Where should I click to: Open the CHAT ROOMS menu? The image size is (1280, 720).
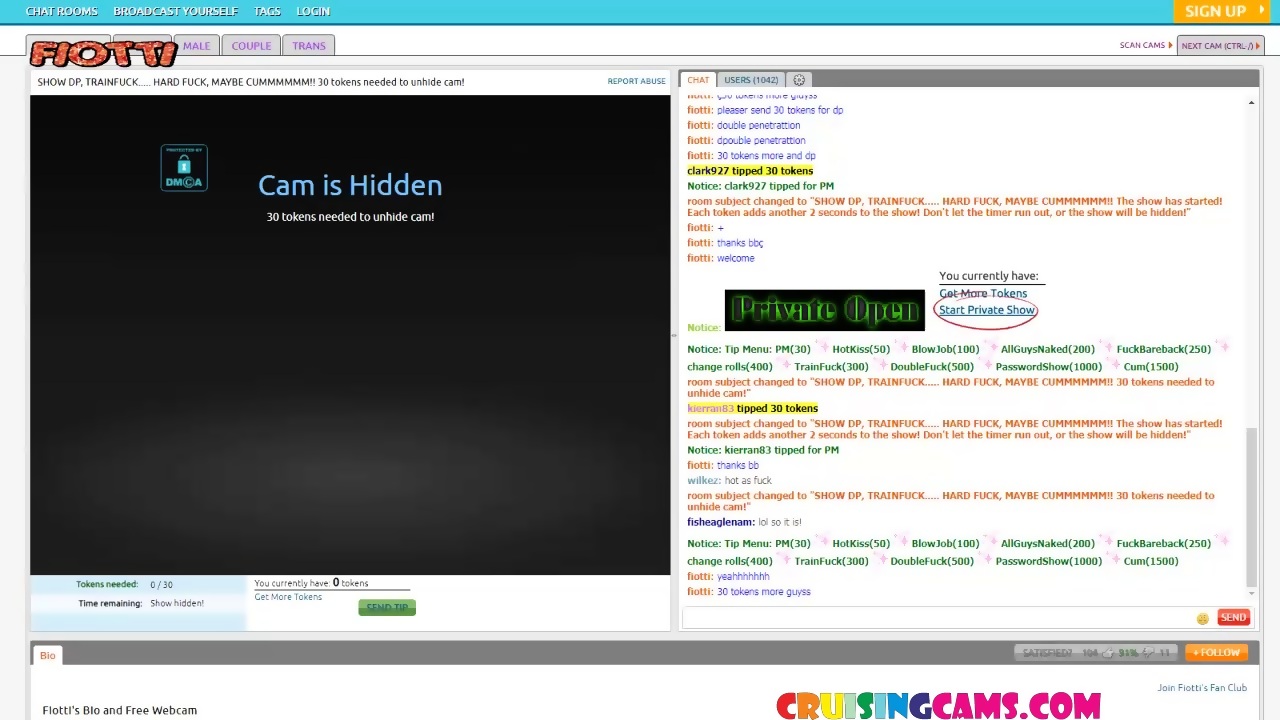coord(62,11)
